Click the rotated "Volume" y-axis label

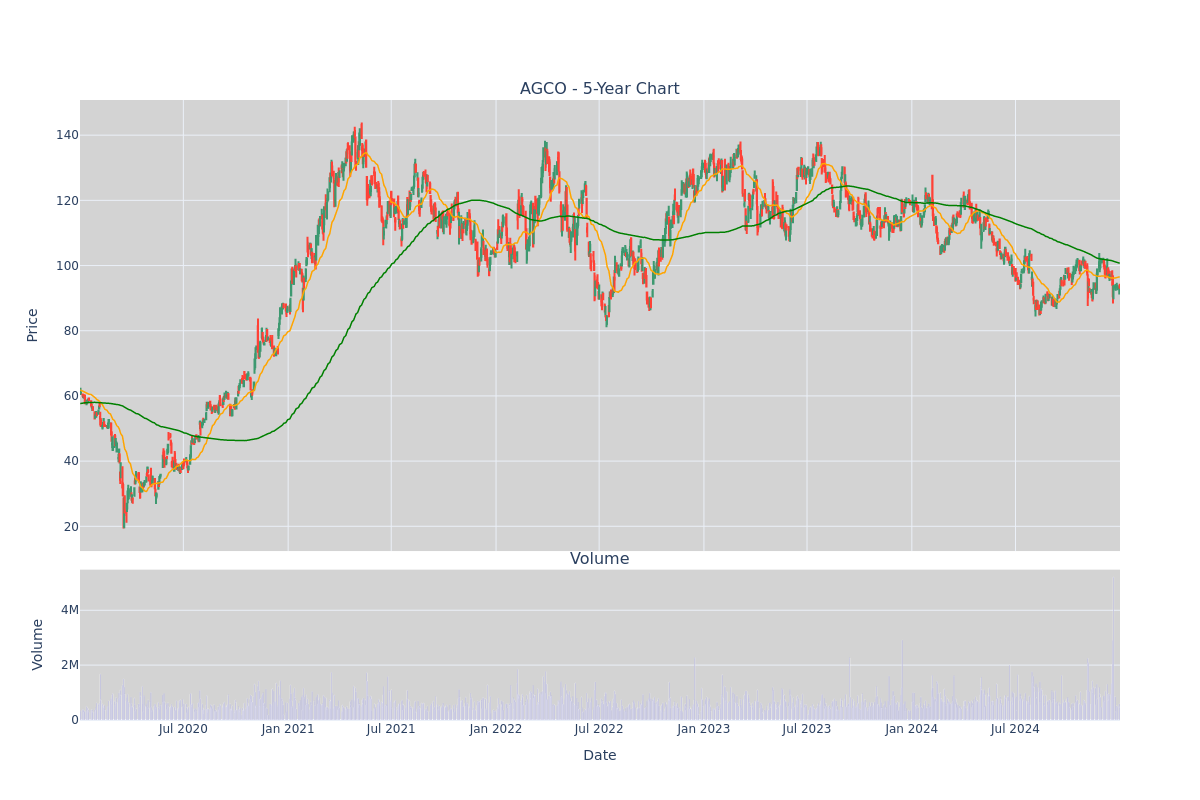point(38,644)
